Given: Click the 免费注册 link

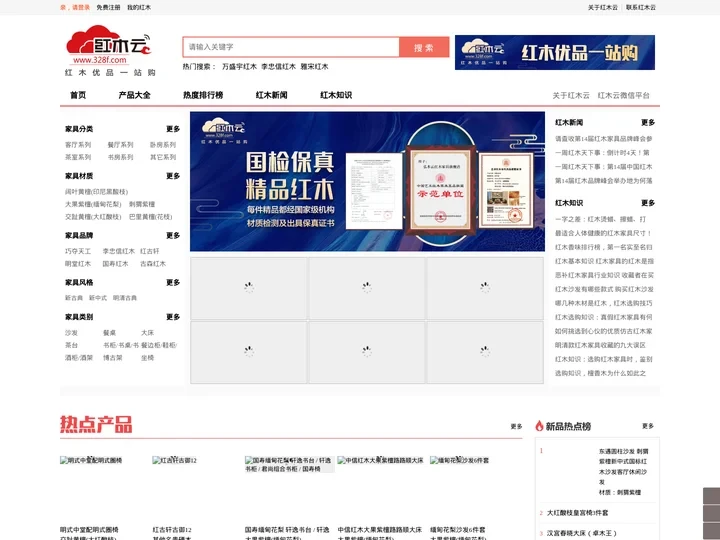Looking at the screenshot, I should pyautogui.click(x=108, y=7).
